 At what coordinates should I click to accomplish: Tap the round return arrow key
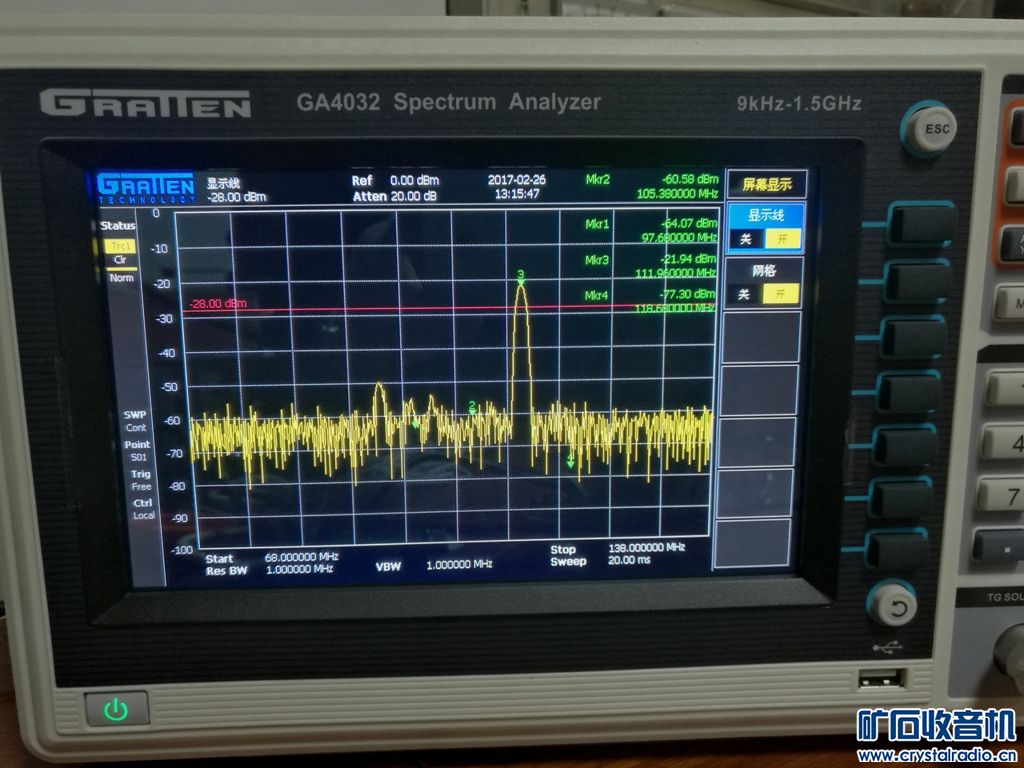892,606
